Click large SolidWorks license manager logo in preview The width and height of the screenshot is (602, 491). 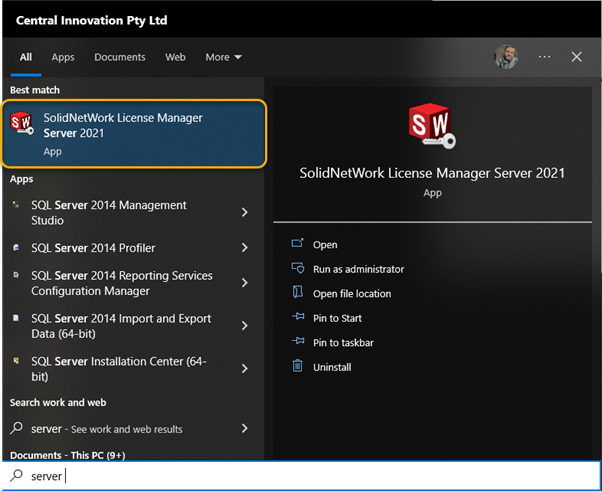click(432, 126)
